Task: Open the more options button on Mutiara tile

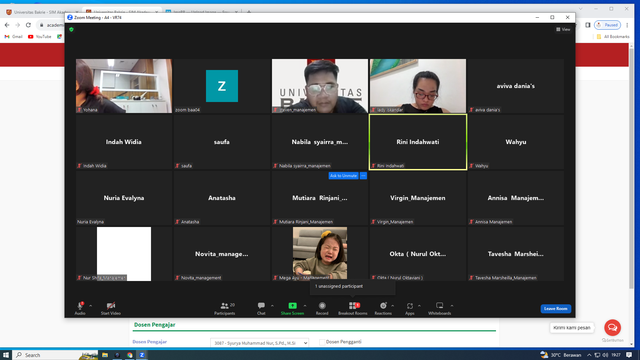Action: 363,176
